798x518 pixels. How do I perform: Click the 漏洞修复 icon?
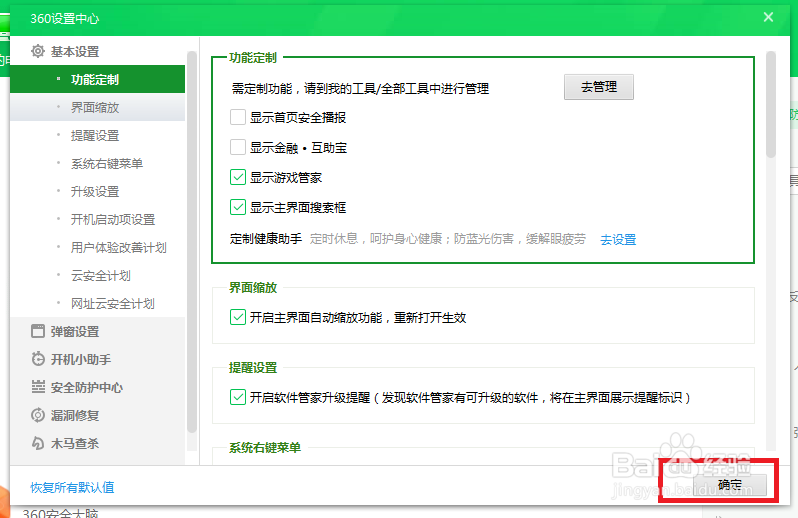(38, 415)
